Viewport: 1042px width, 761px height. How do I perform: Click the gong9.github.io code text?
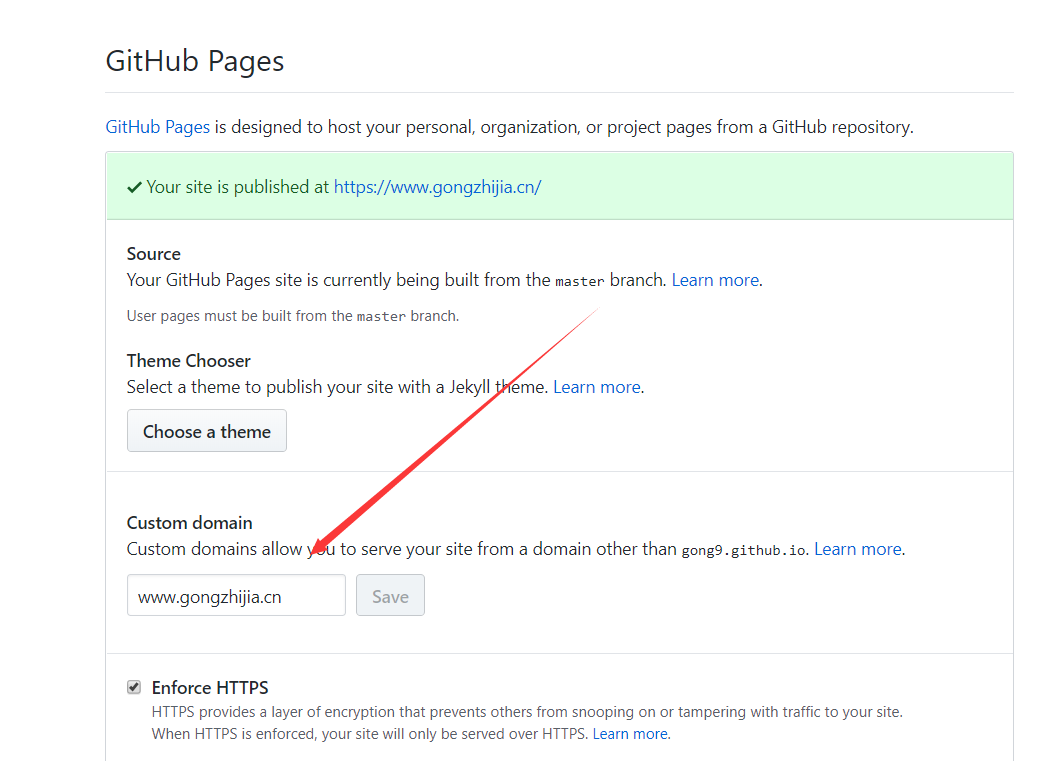(744, 550)
